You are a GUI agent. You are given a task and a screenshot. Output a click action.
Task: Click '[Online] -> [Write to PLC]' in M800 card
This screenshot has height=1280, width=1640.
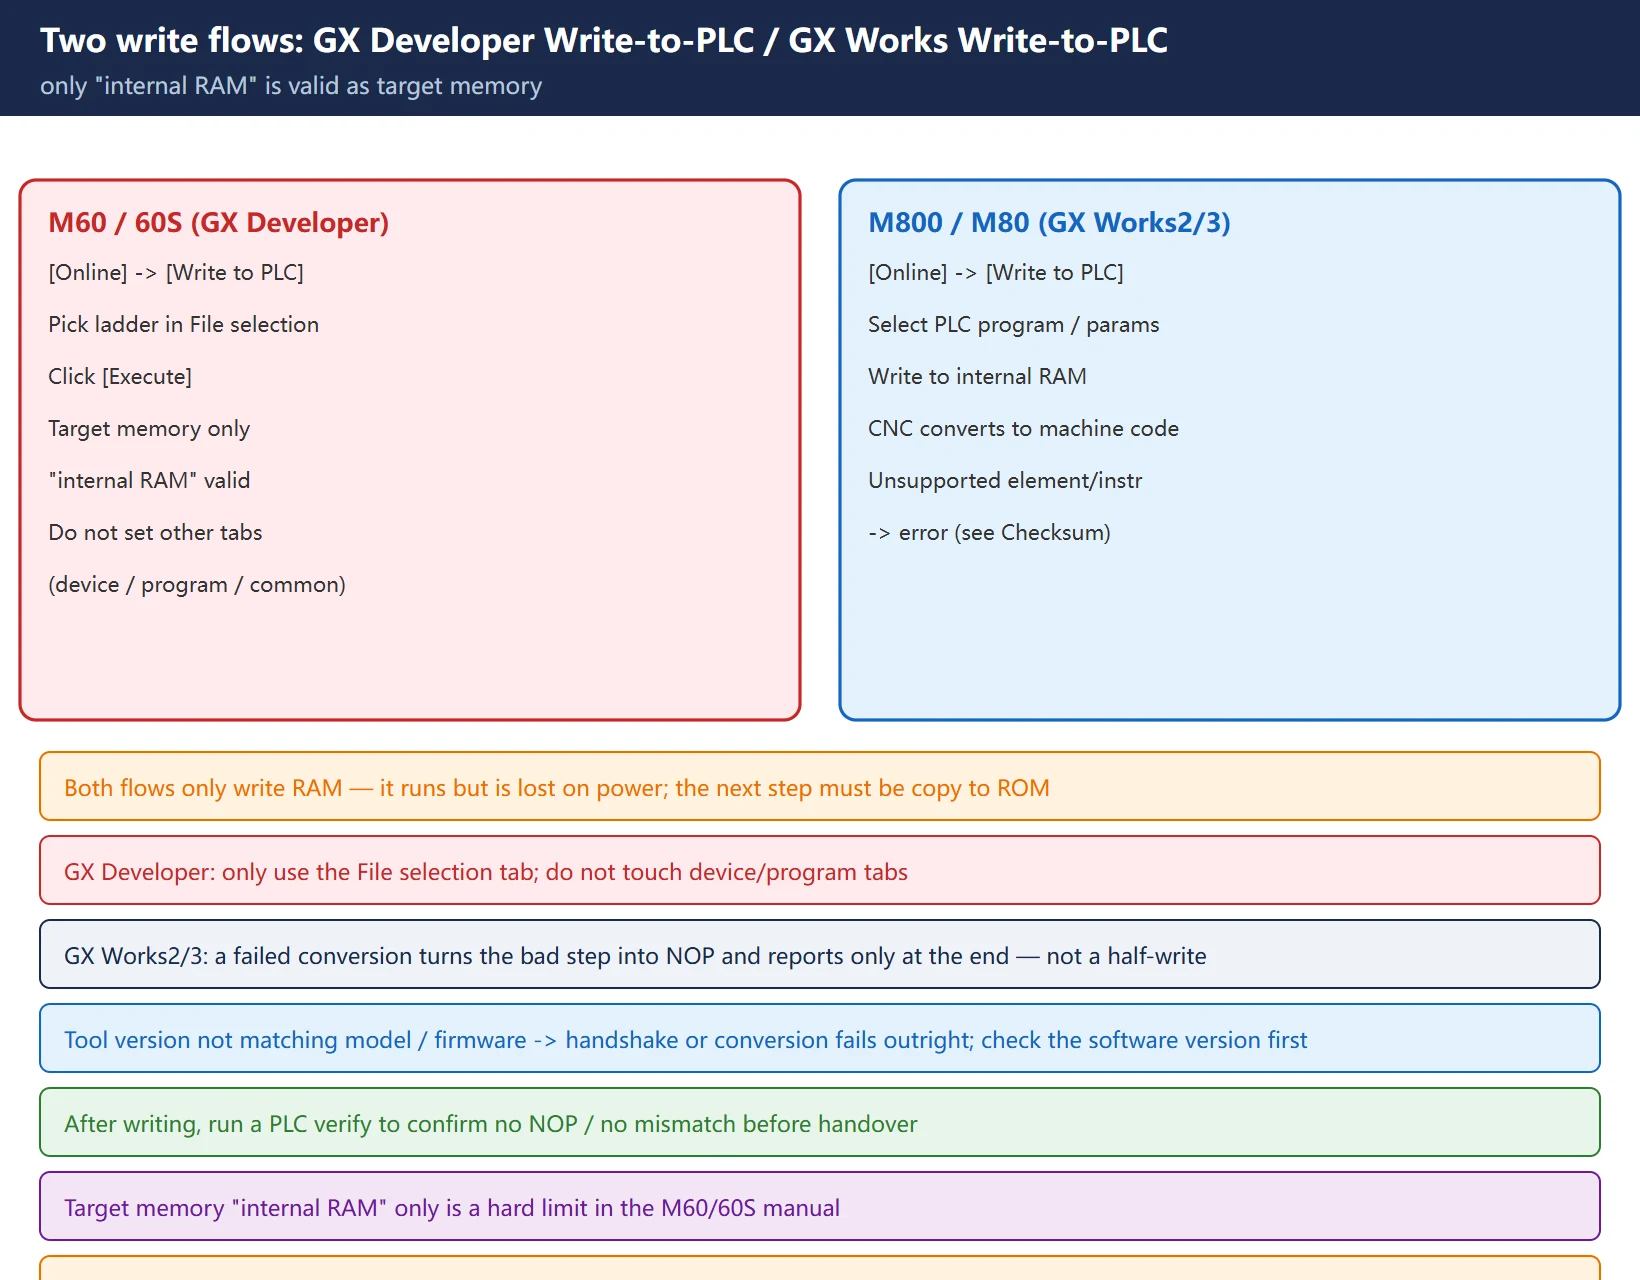[x=996, y=272]
